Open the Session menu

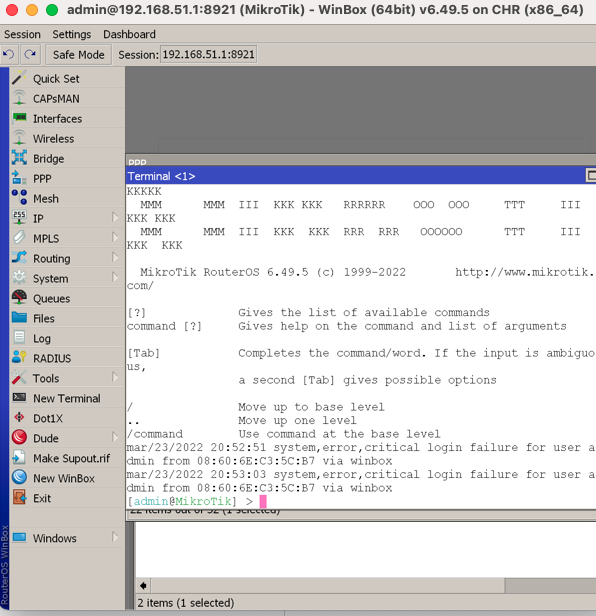(x=22, y=35)
